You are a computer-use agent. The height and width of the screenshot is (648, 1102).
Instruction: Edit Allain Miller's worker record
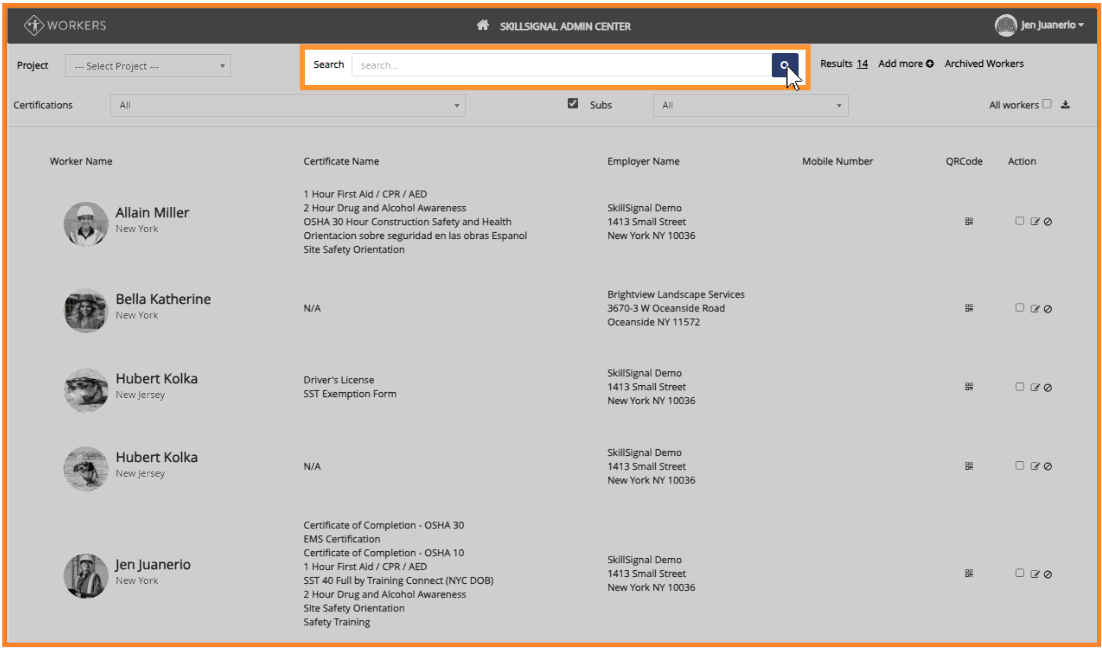click(x=1035, y=221)
